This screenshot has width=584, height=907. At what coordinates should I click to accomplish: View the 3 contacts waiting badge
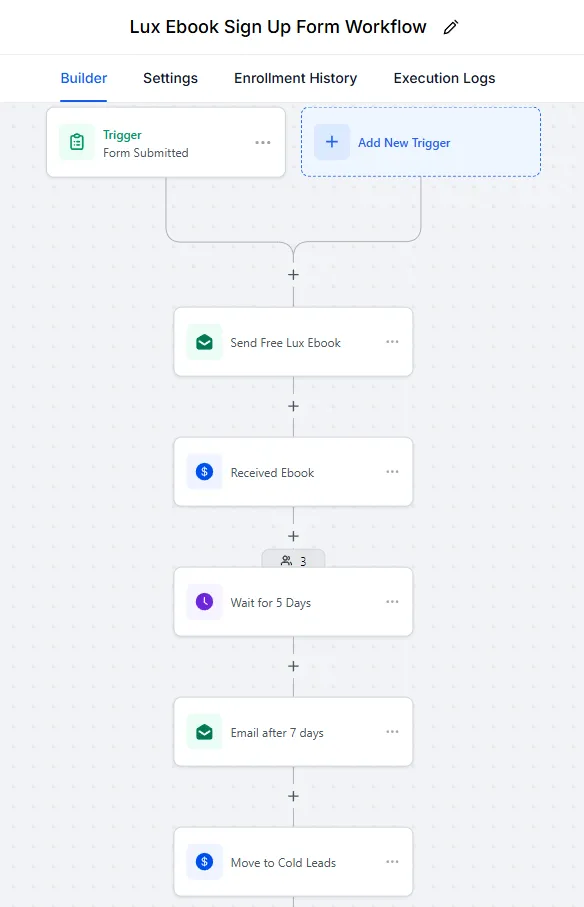click(293, 560)
